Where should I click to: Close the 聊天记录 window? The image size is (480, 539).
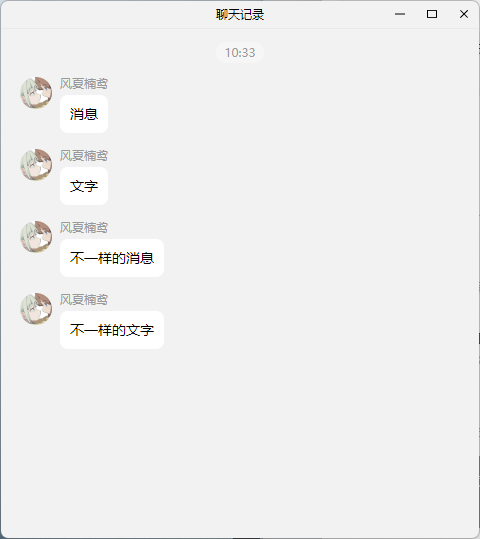464,14
